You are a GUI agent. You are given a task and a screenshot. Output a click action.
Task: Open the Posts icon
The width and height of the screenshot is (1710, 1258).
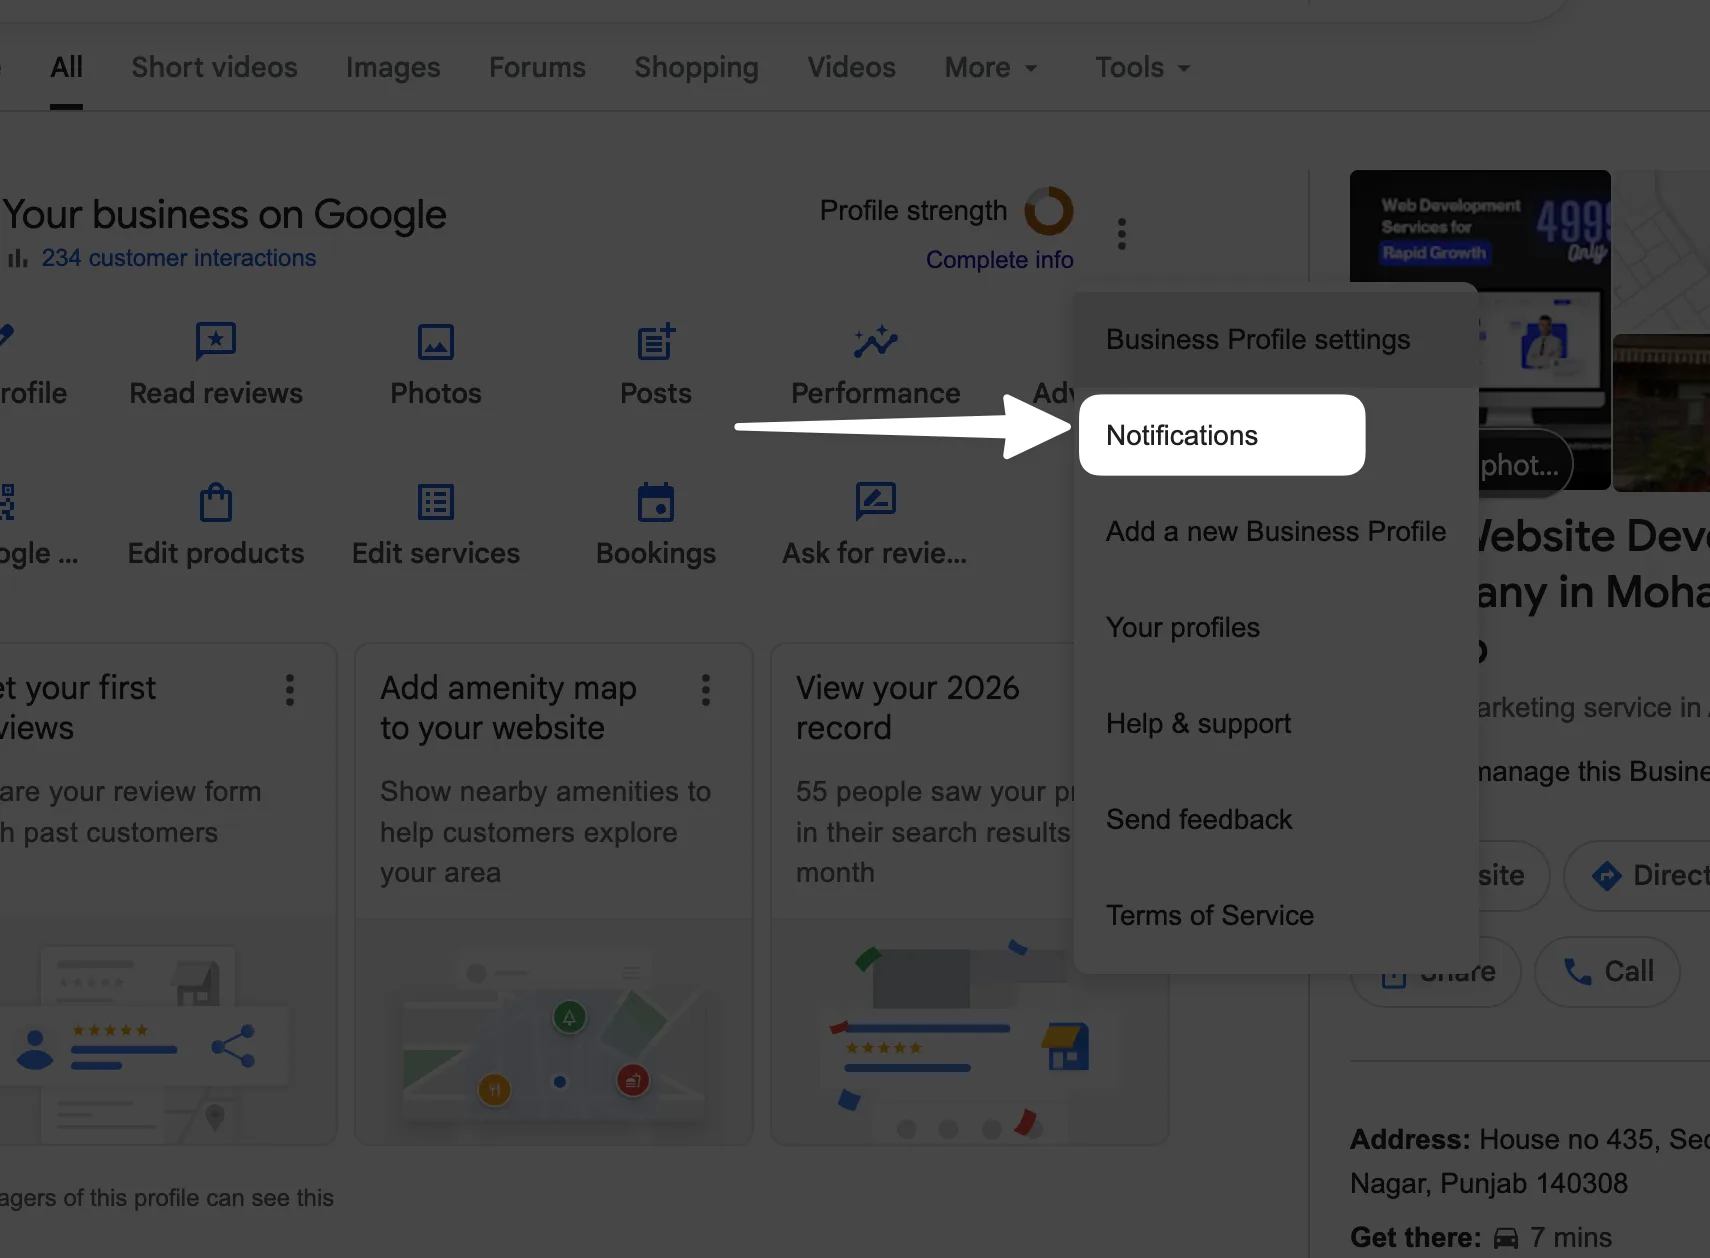(x=656, y=342)
